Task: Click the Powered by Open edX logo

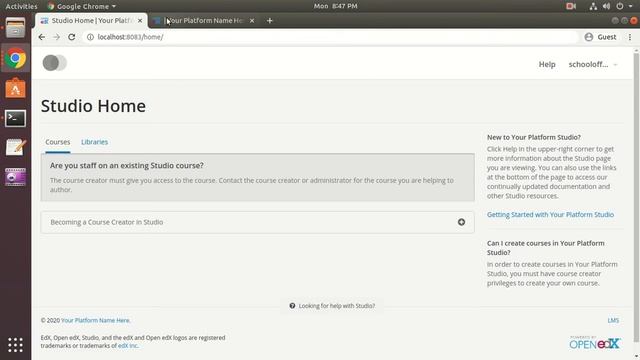Action: coord(595,342)
